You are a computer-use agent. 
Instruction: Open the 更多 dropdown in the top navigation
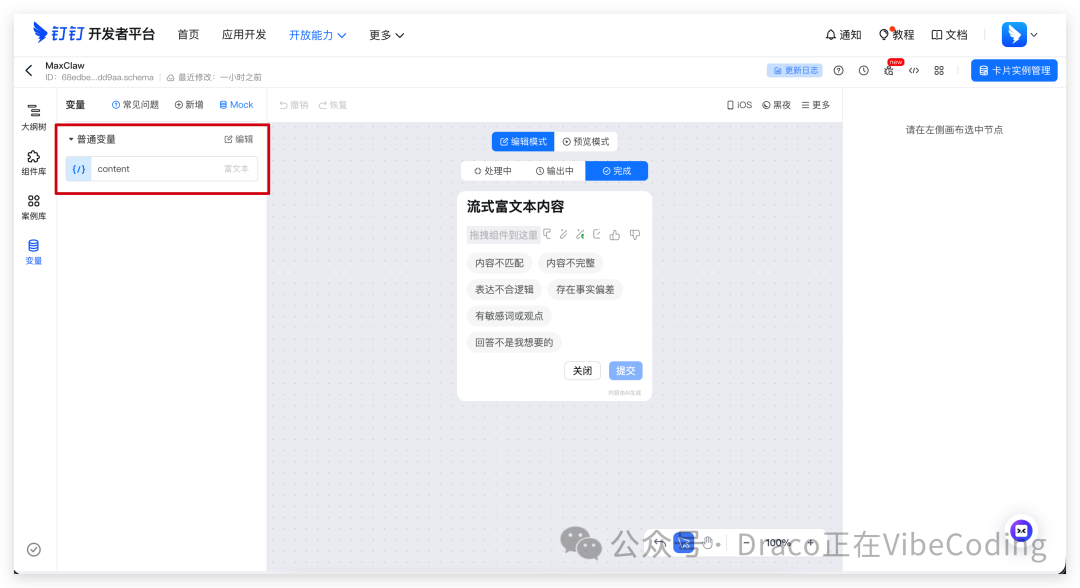[x=384, y=34]
